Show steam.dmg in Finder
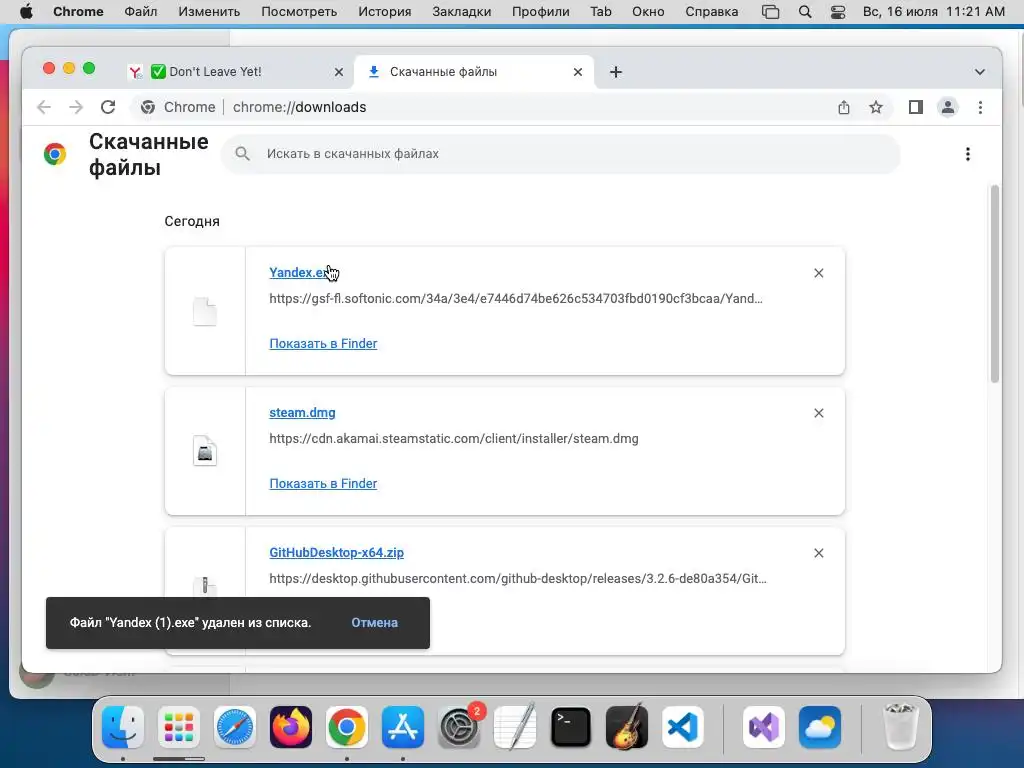This screenshot has height=768, width=1024. [x=323, y=483]
